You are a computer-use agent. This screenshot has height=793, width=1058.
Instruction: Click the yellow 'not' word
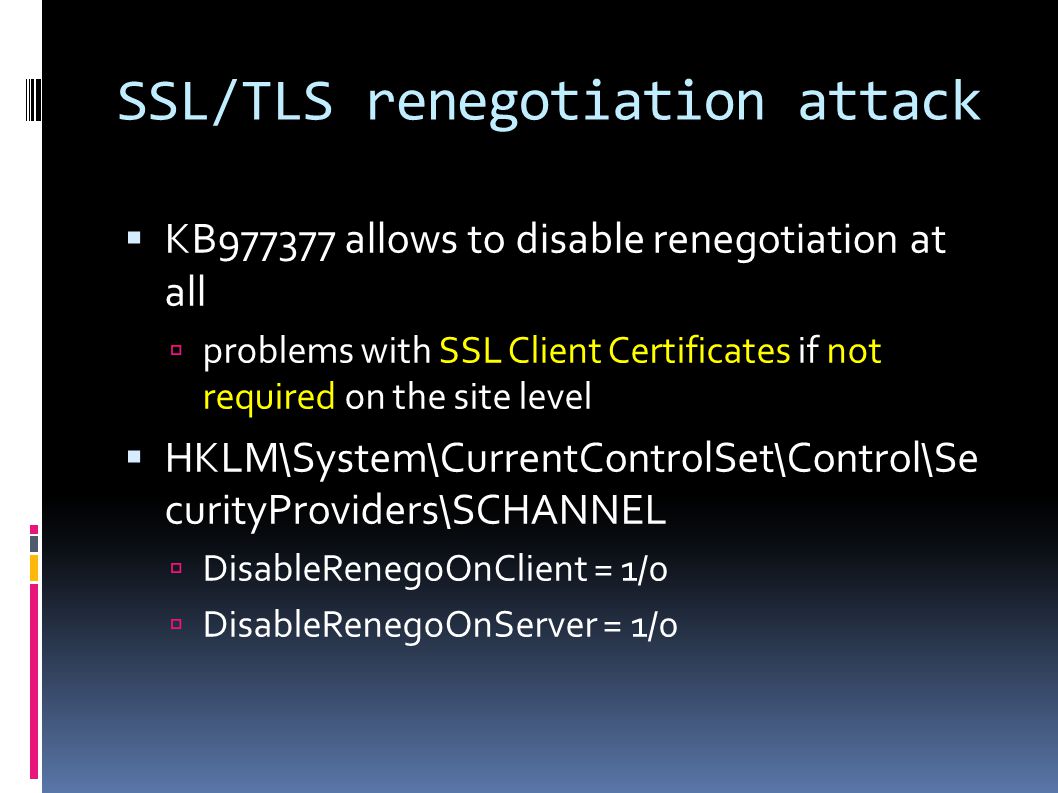[854, 351]
